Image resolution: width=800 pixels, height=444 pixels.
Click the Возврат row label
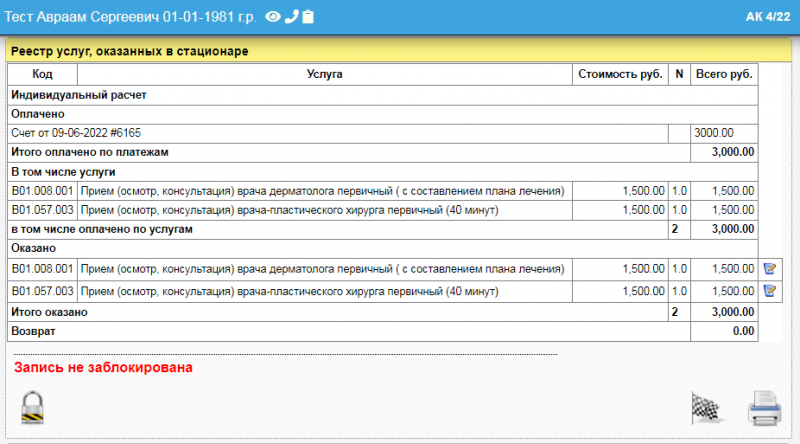pyautogui.click(x=33, y=330)
